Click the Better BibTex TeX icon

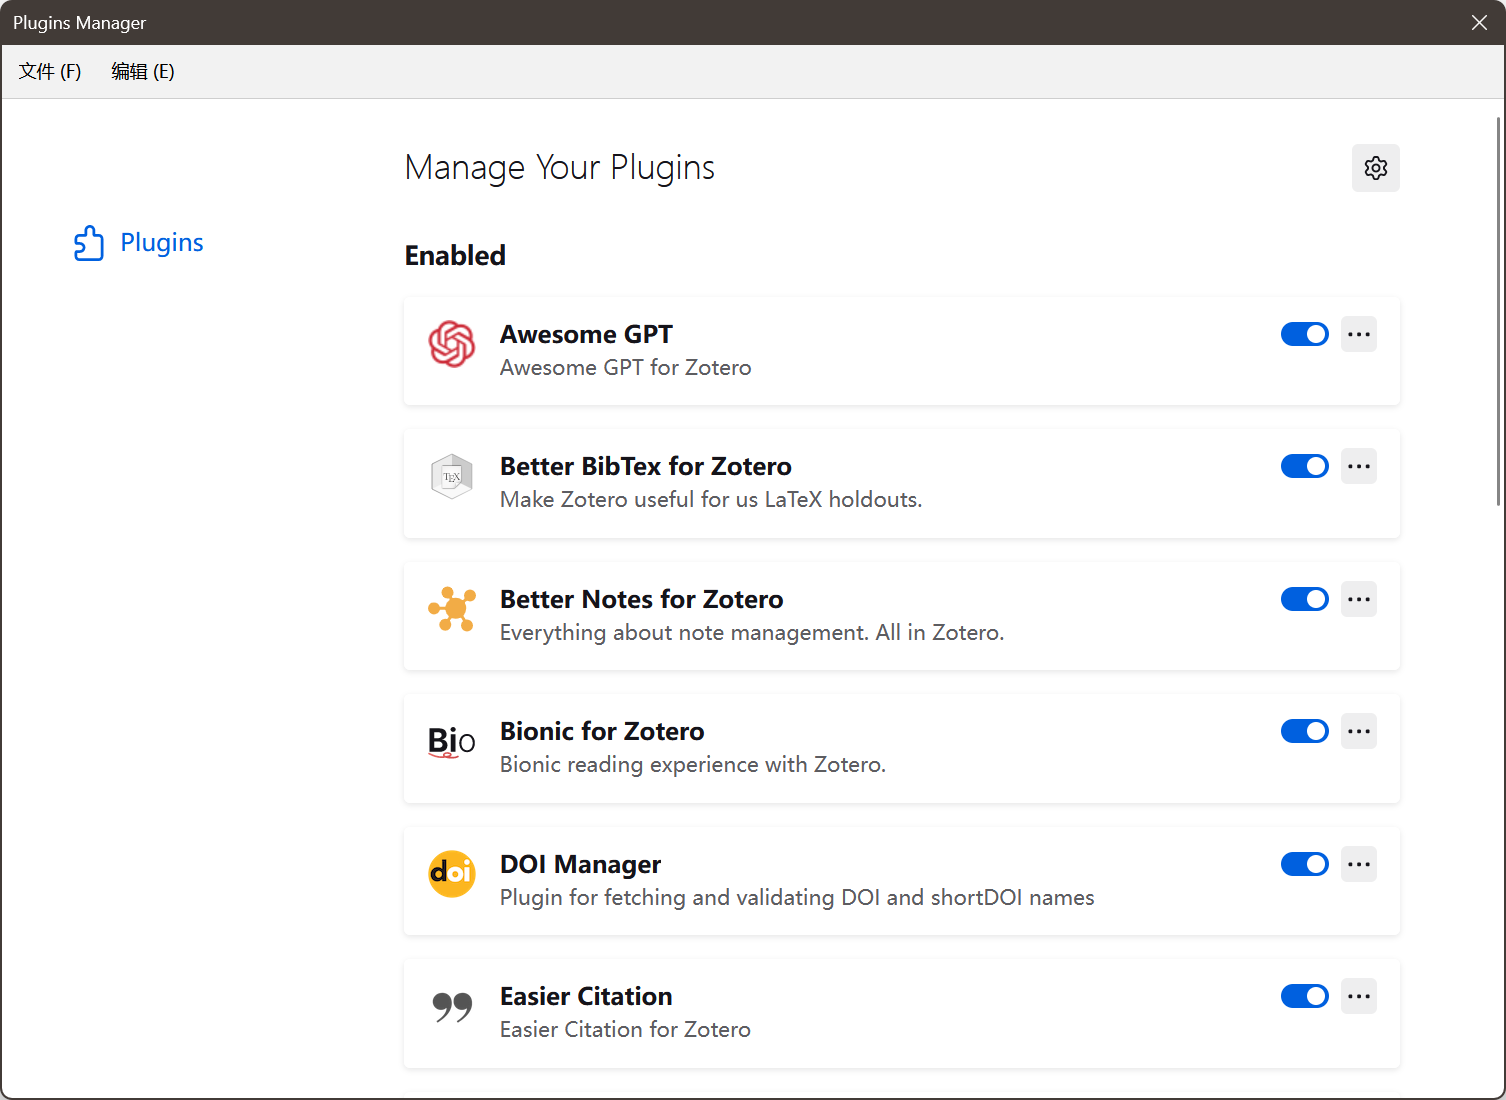pyautogui.click(x=452, y=477)
